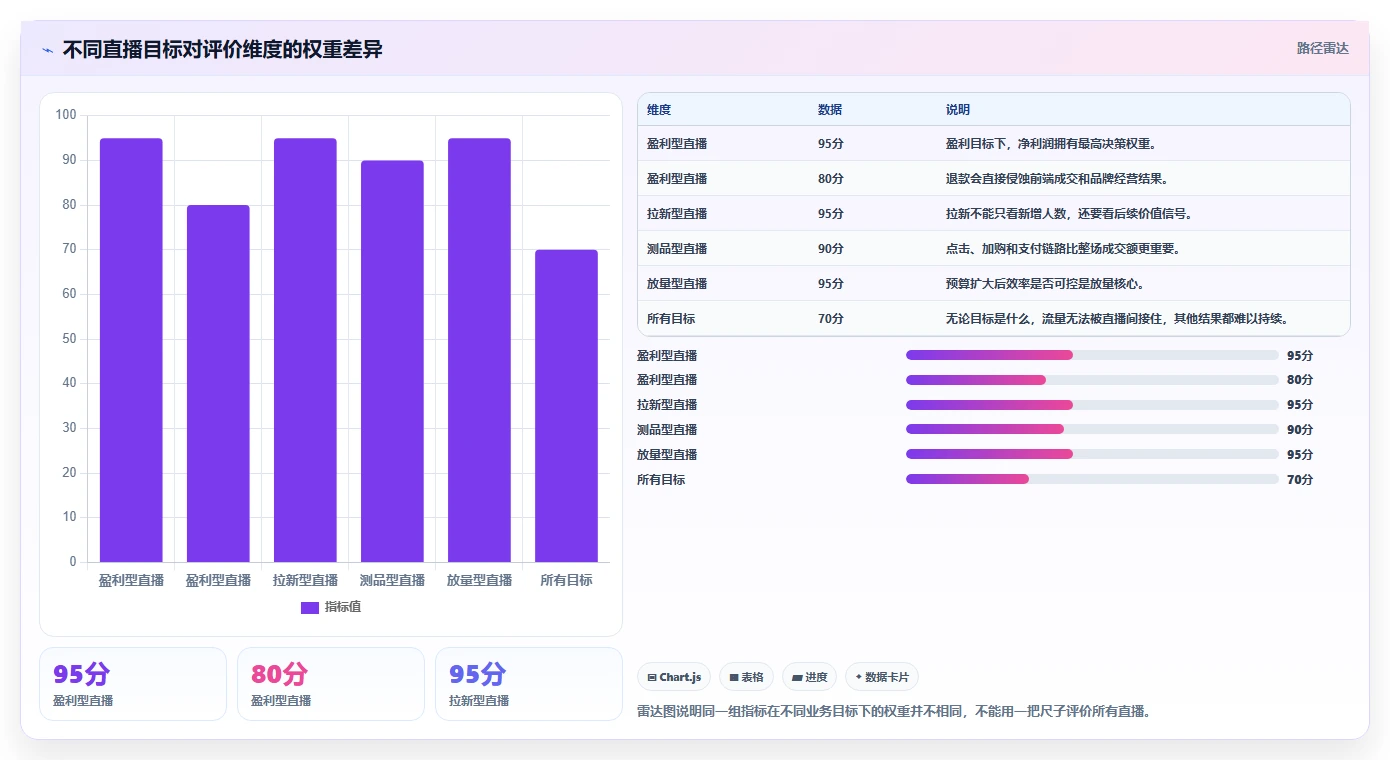Click the 盈利型直播 bar reaching 95
This screenshot has height=760, width=1390.
(x=131, y=350)
